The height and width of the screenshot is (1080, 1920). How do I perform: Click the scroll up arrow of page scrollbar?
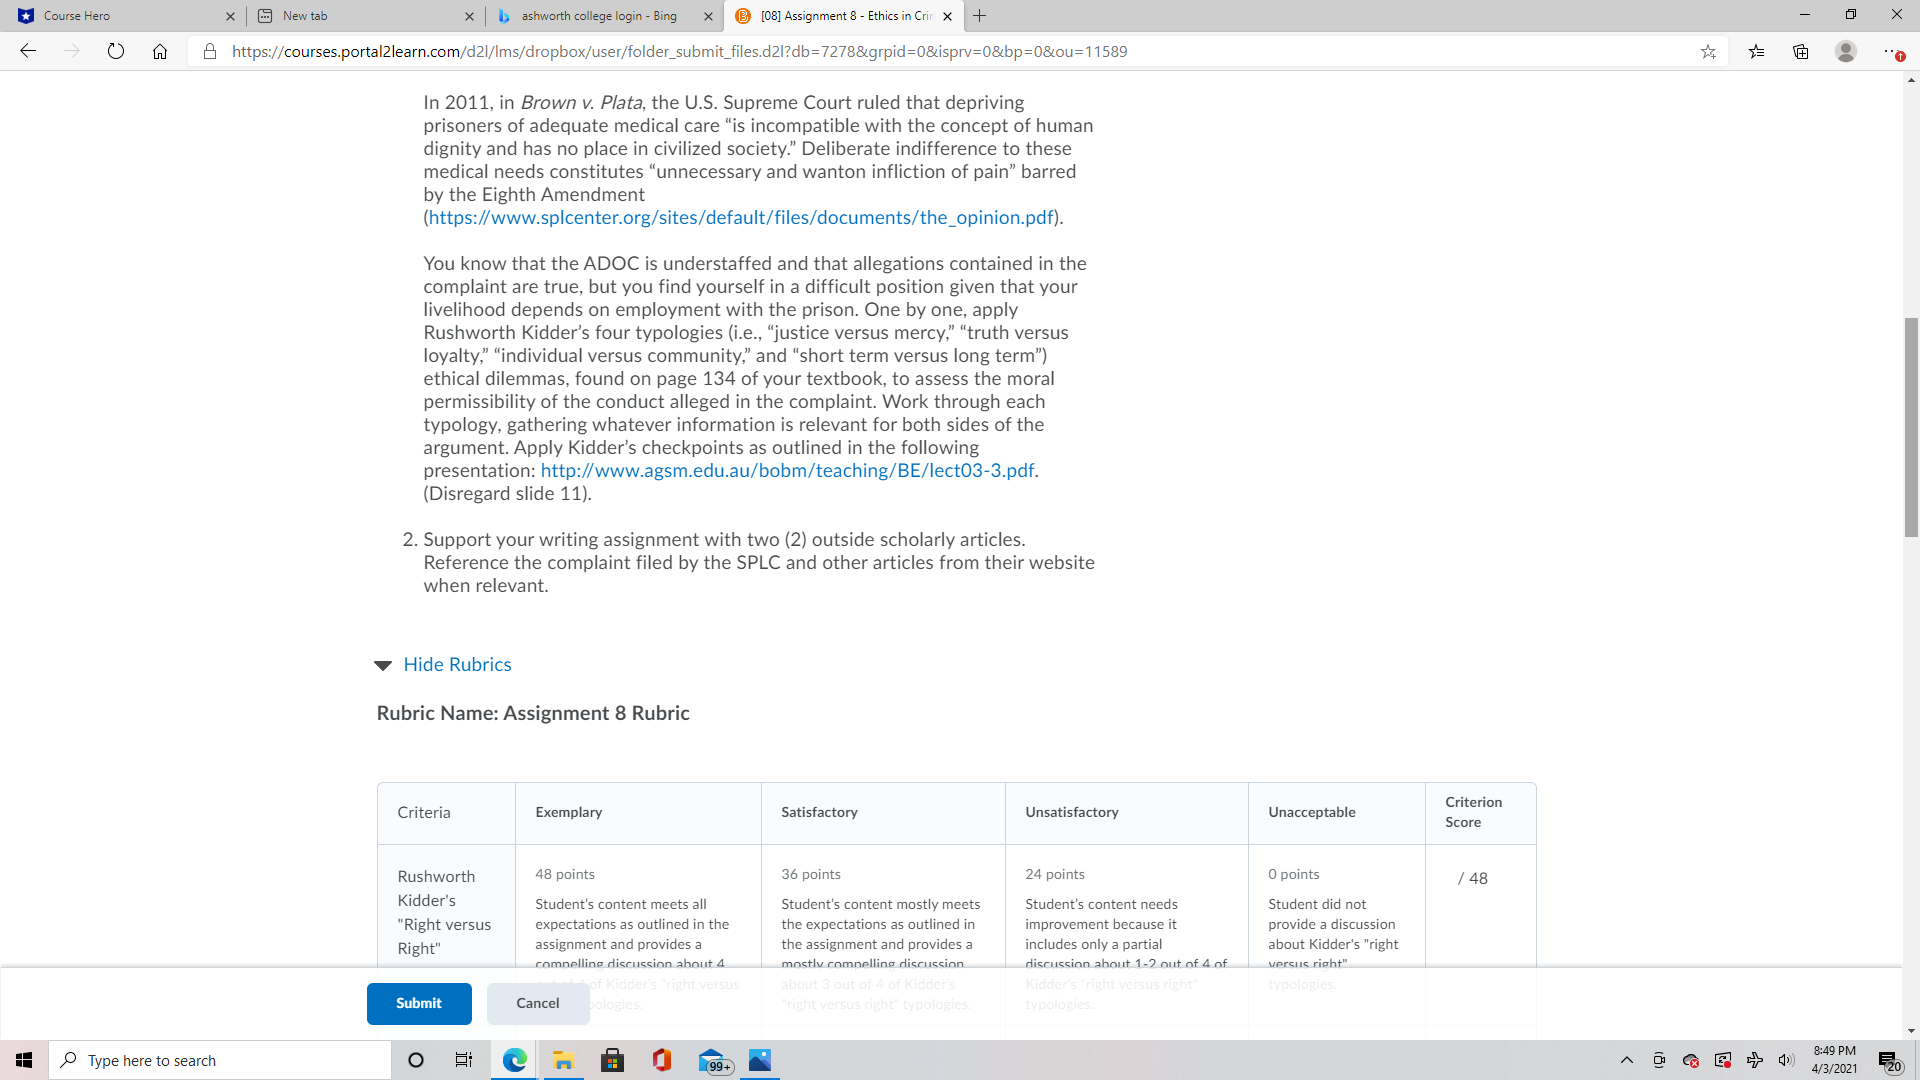click(1911, 80)
